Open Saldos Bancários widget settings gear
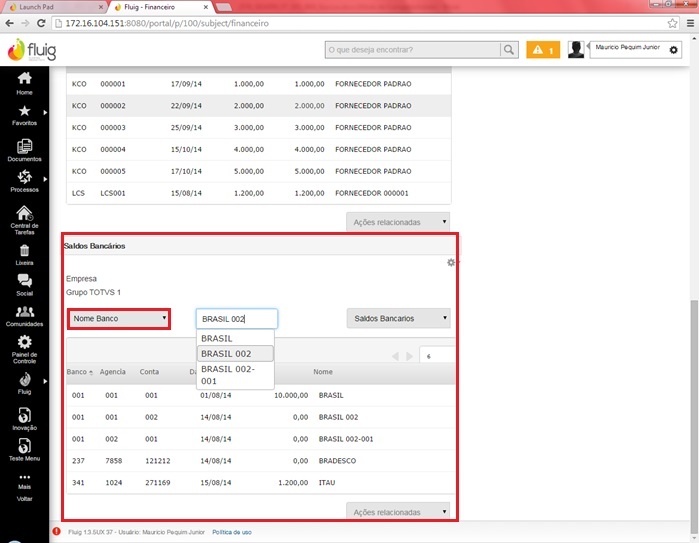699x543 pixels. [x=451, y=263]
